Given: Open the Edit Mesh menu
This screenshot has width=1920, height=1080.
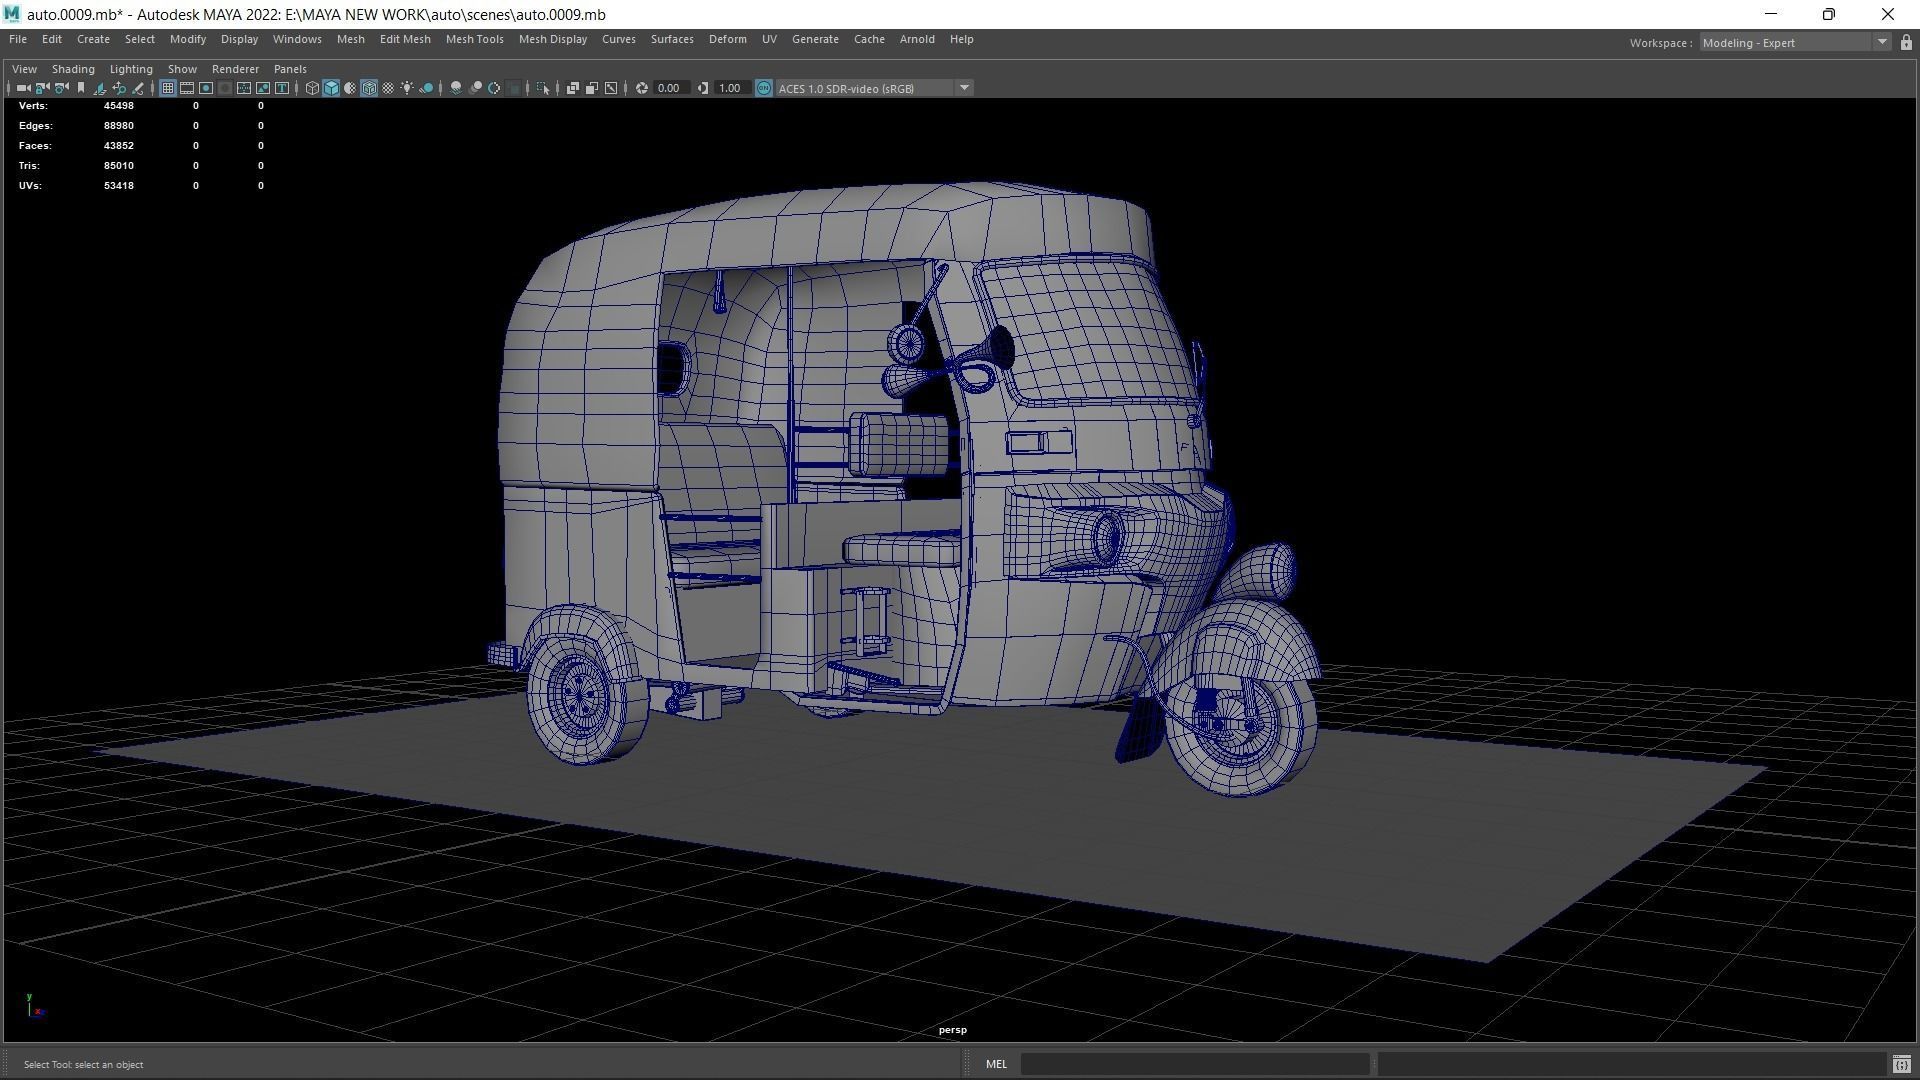Looking at the screenshot, I should tap(405, 39).
